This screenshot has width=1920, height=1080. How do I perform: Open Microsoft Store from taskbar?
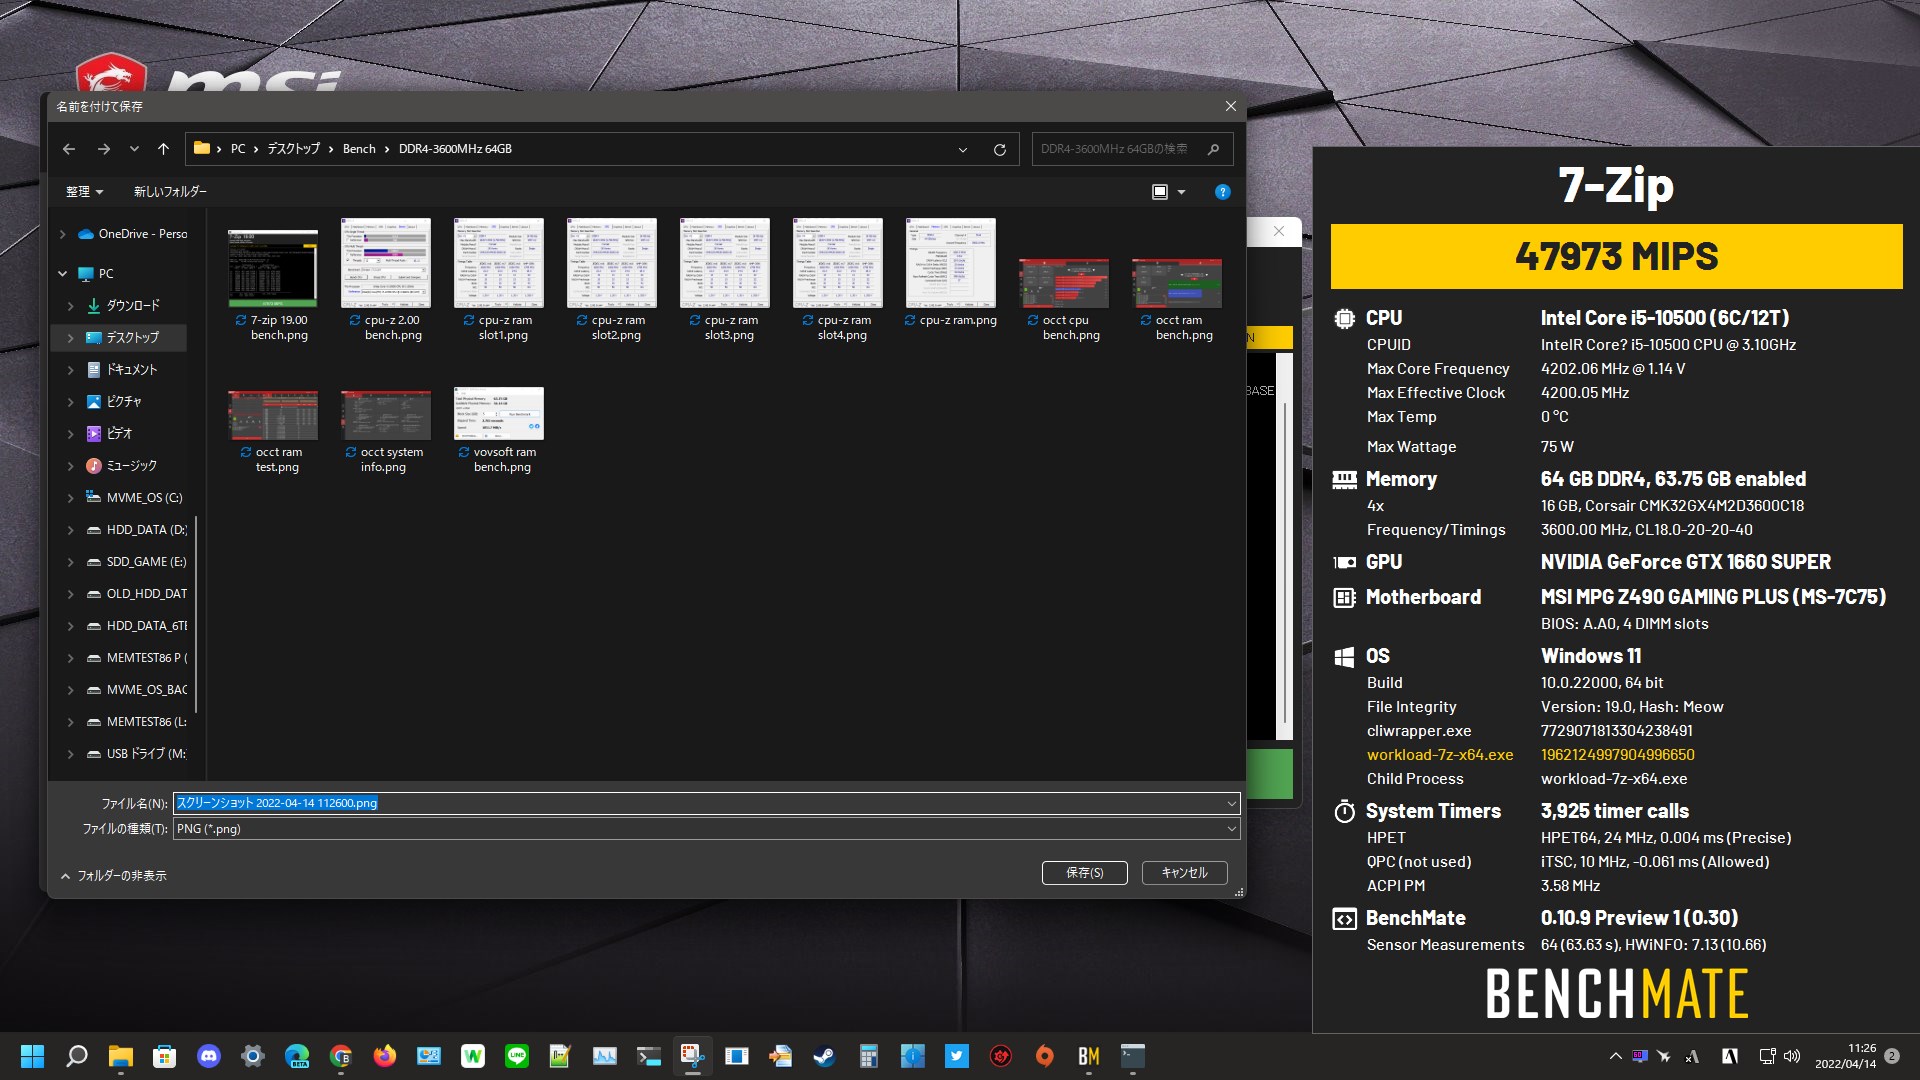164,1056
